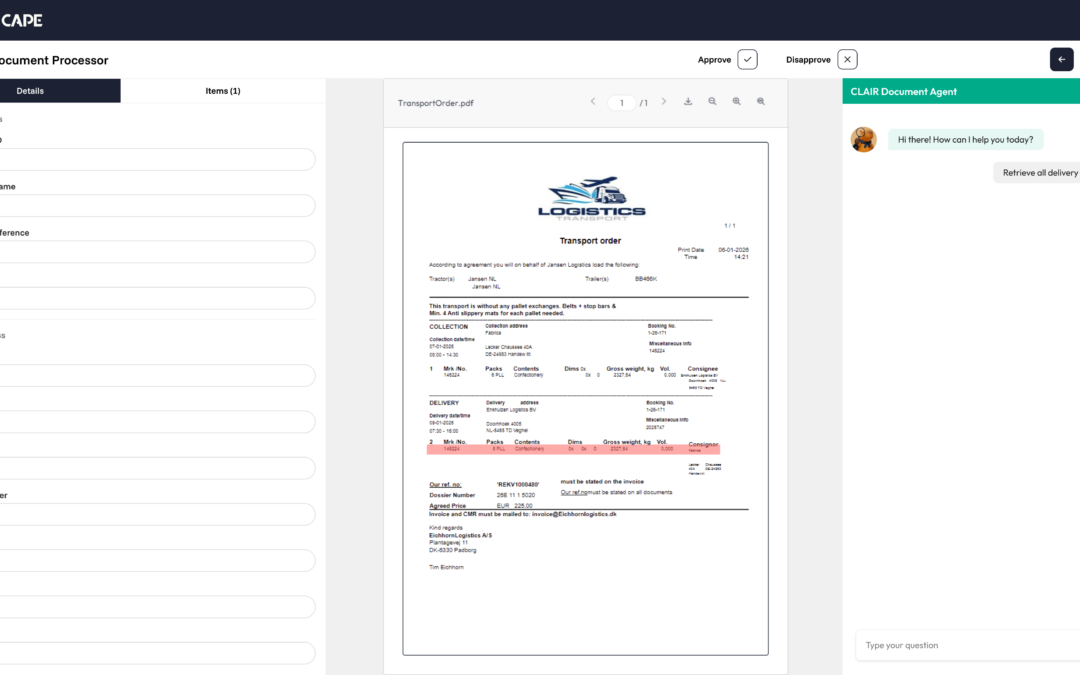Disapprove the document with the X button
The width and height of the screenshot is (1080, 675).
click(x=847, y=59)
